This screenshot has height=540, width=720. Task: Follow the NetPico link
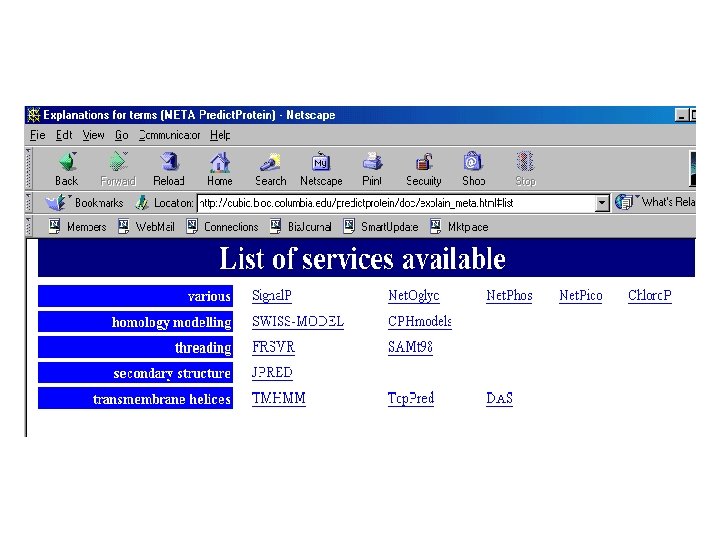click(x=580, y=295)
